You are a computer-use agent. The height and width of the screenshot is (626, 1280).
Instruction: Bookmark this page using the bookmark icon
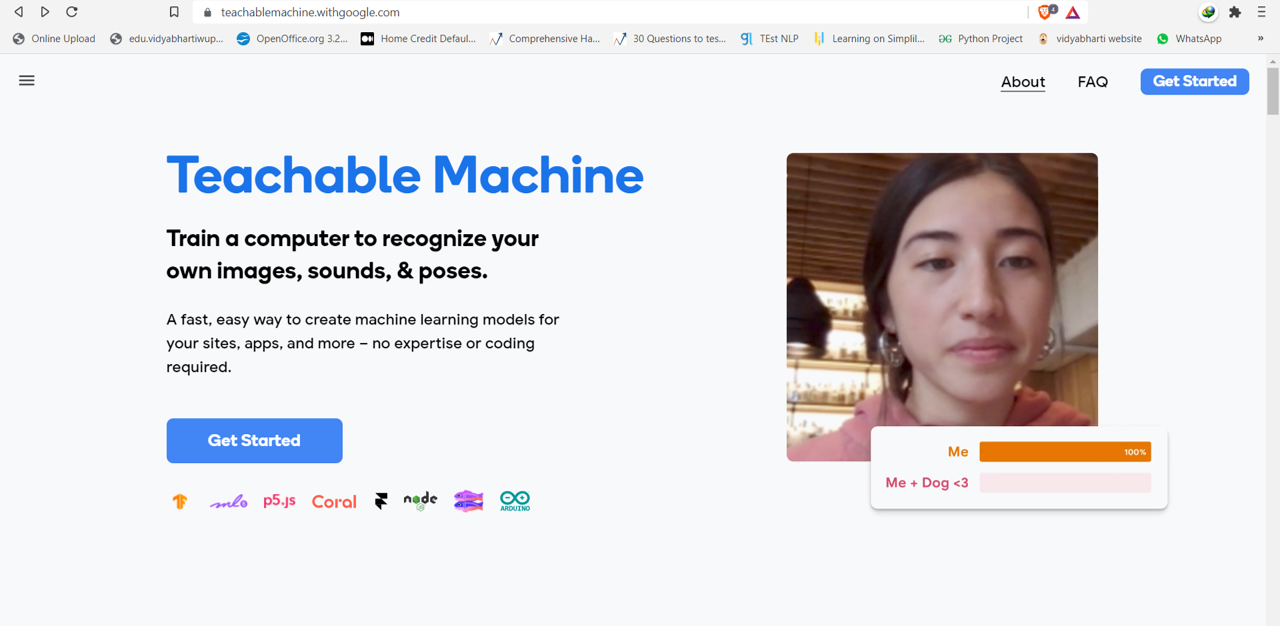174,13
